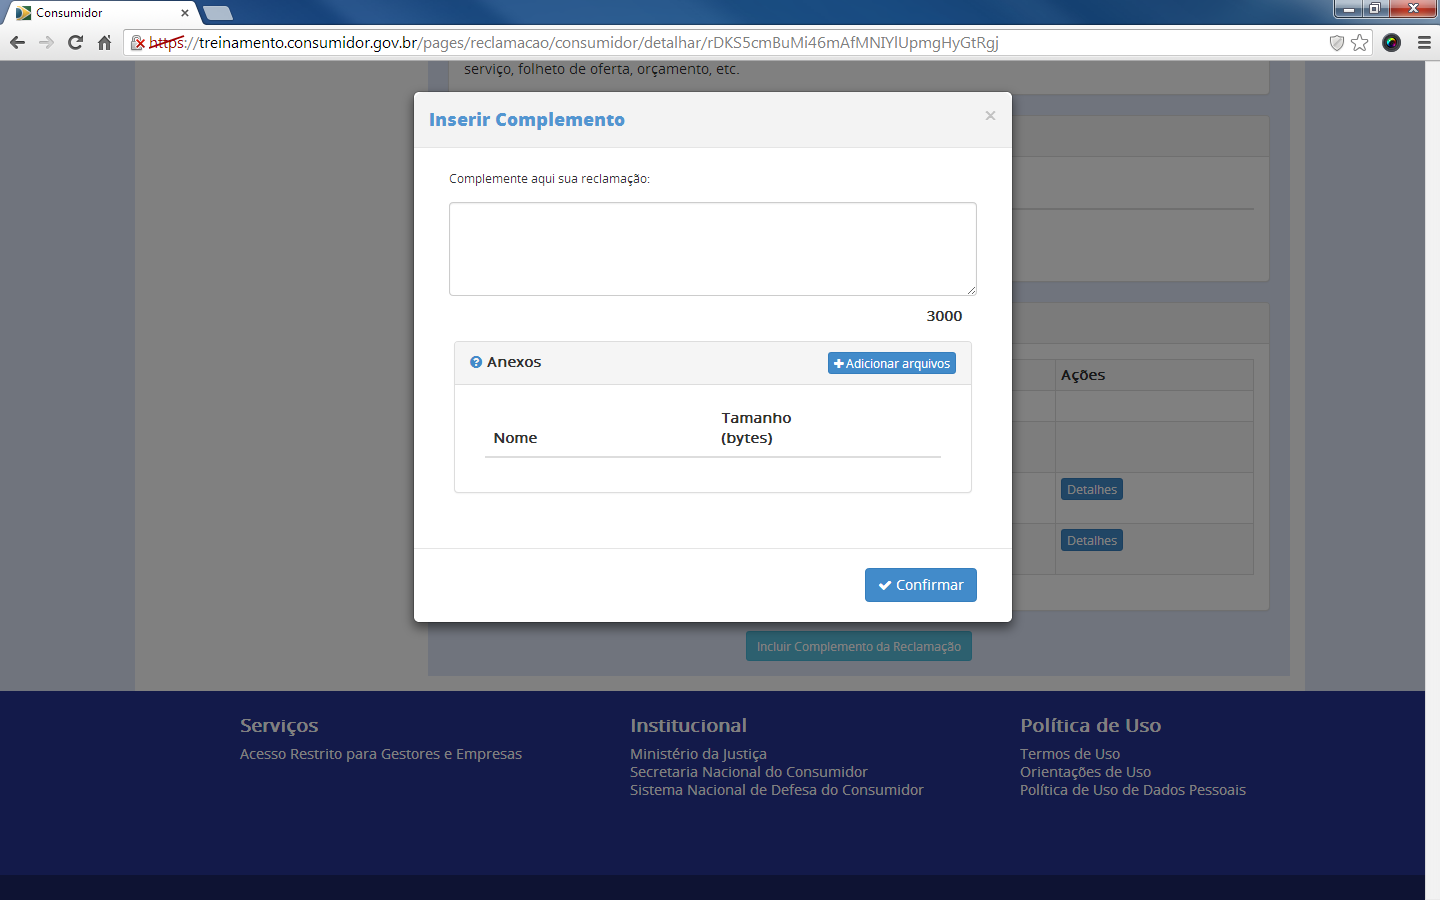Click the Adicionar arquivos button
1440x900 pixels.
tap(892, 363)
